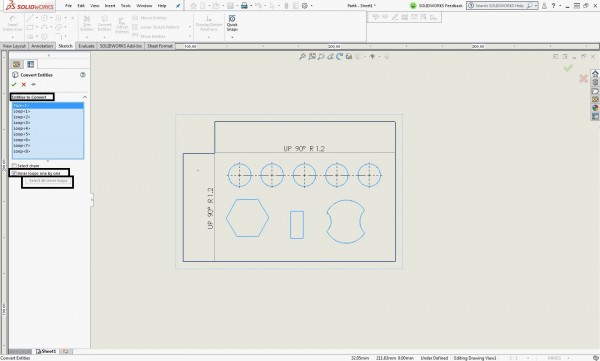The image size is (600, 361).
Task: Open SOLIDWORKS Resources home icon in right task pane
Action: point(595,74)
